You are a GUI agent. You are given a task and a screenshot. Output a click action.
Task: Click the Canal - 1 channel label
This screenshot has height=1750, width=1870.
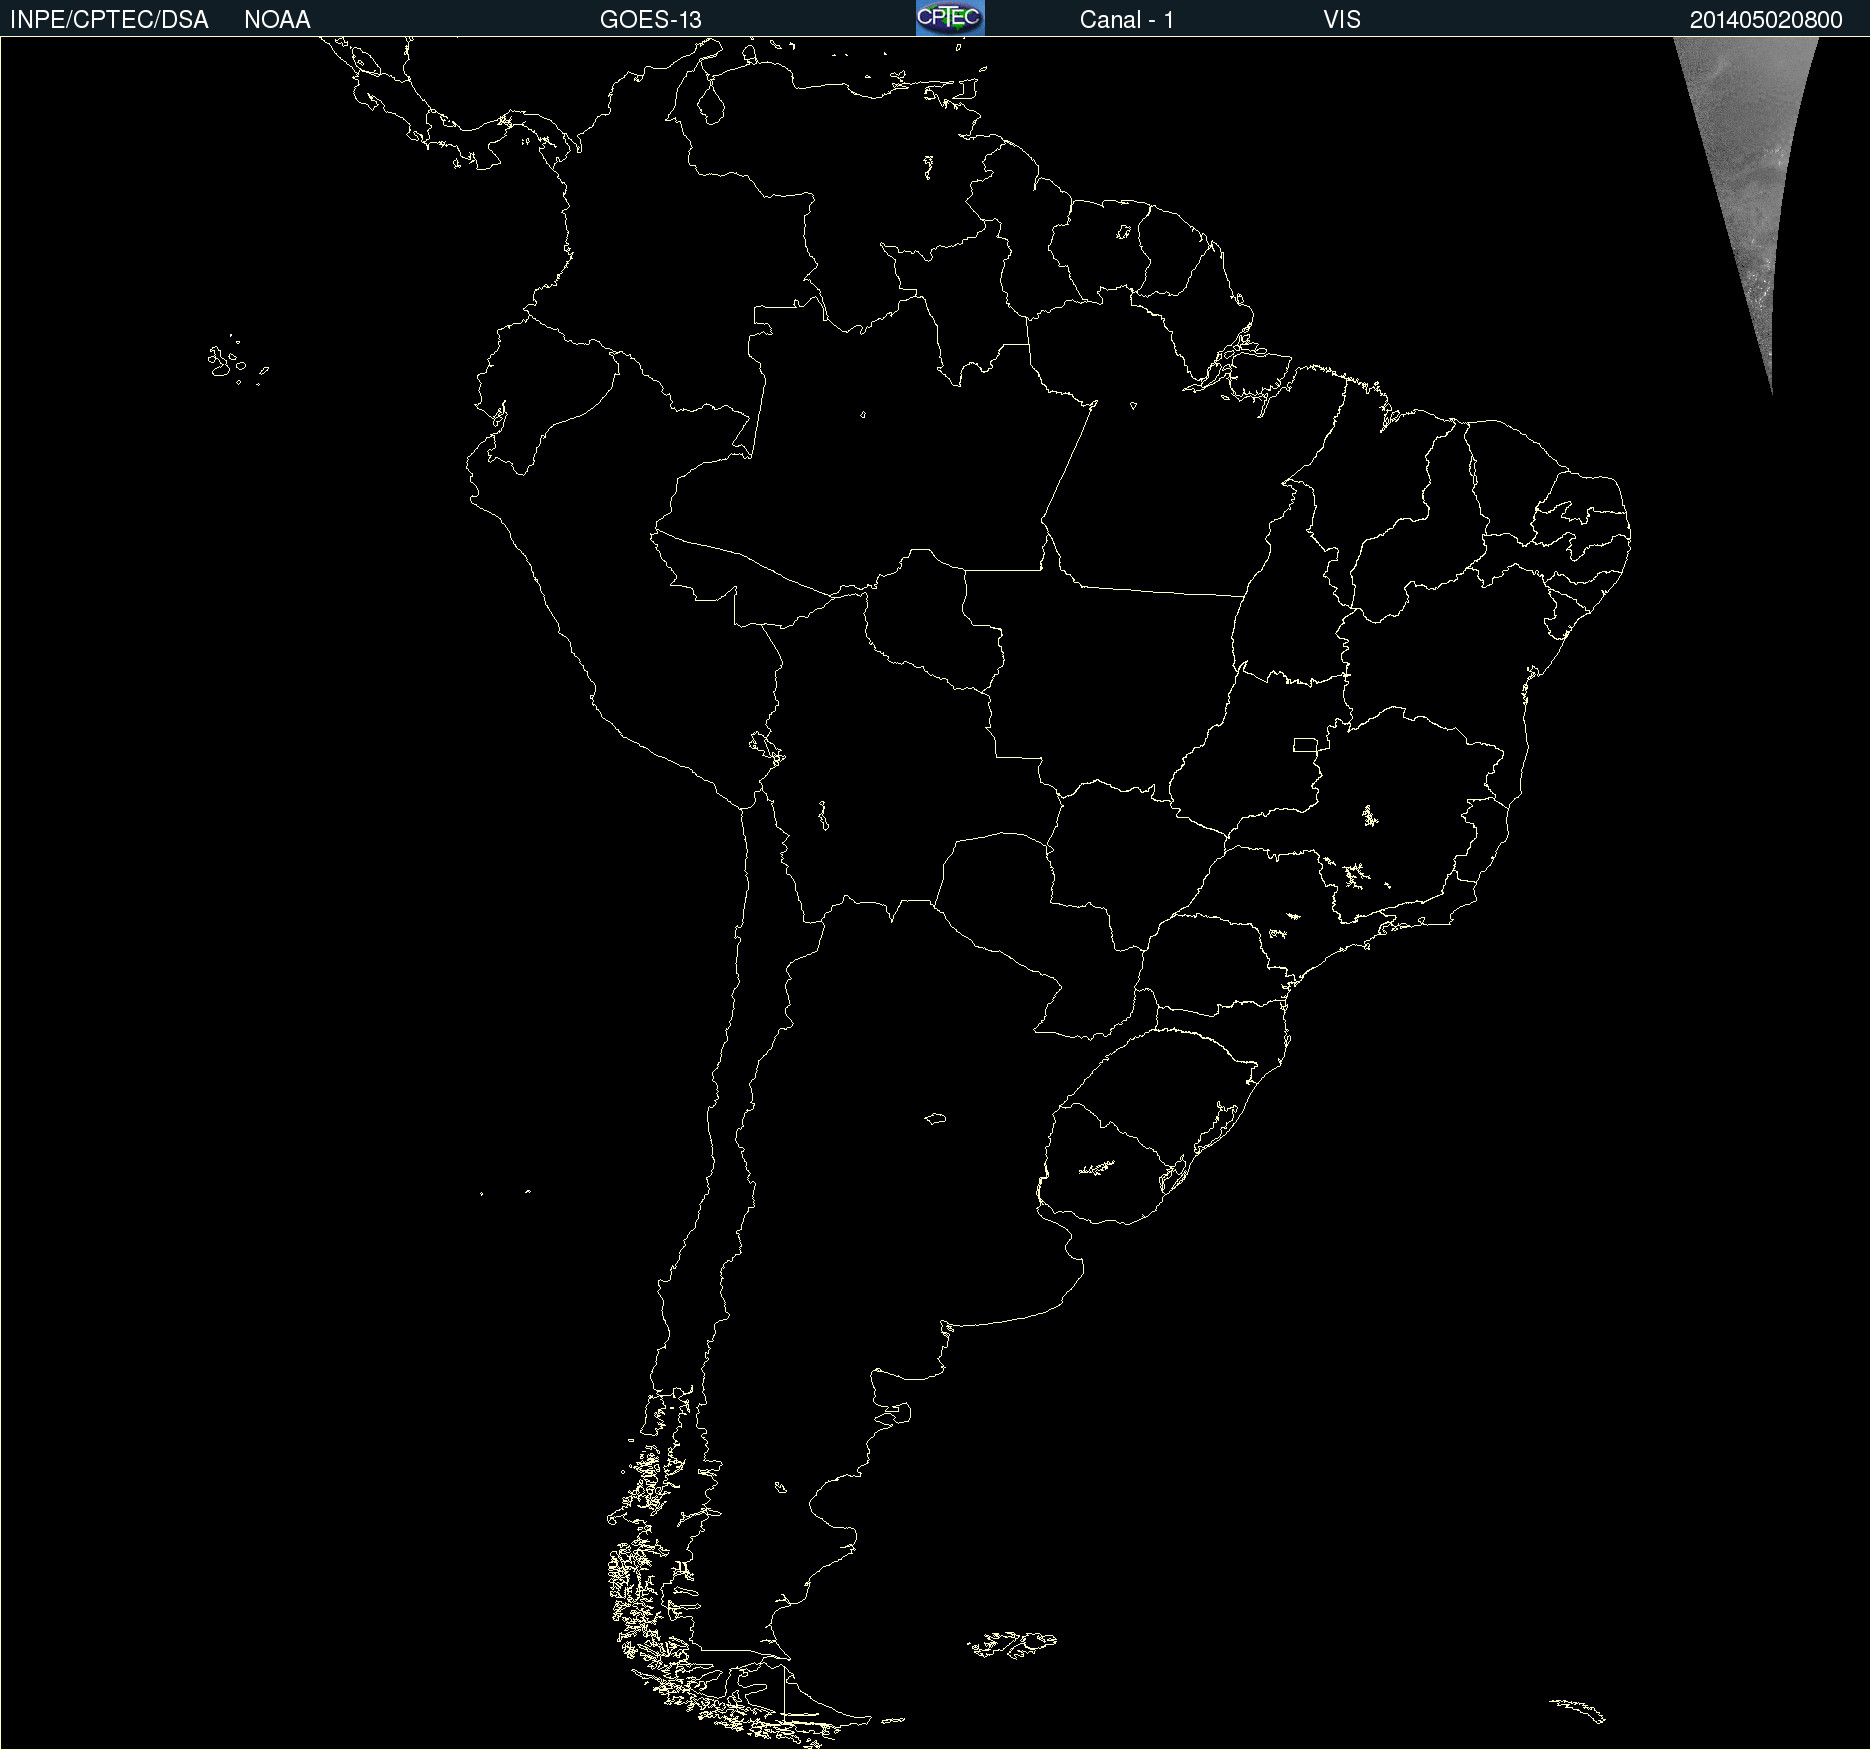1127,20
